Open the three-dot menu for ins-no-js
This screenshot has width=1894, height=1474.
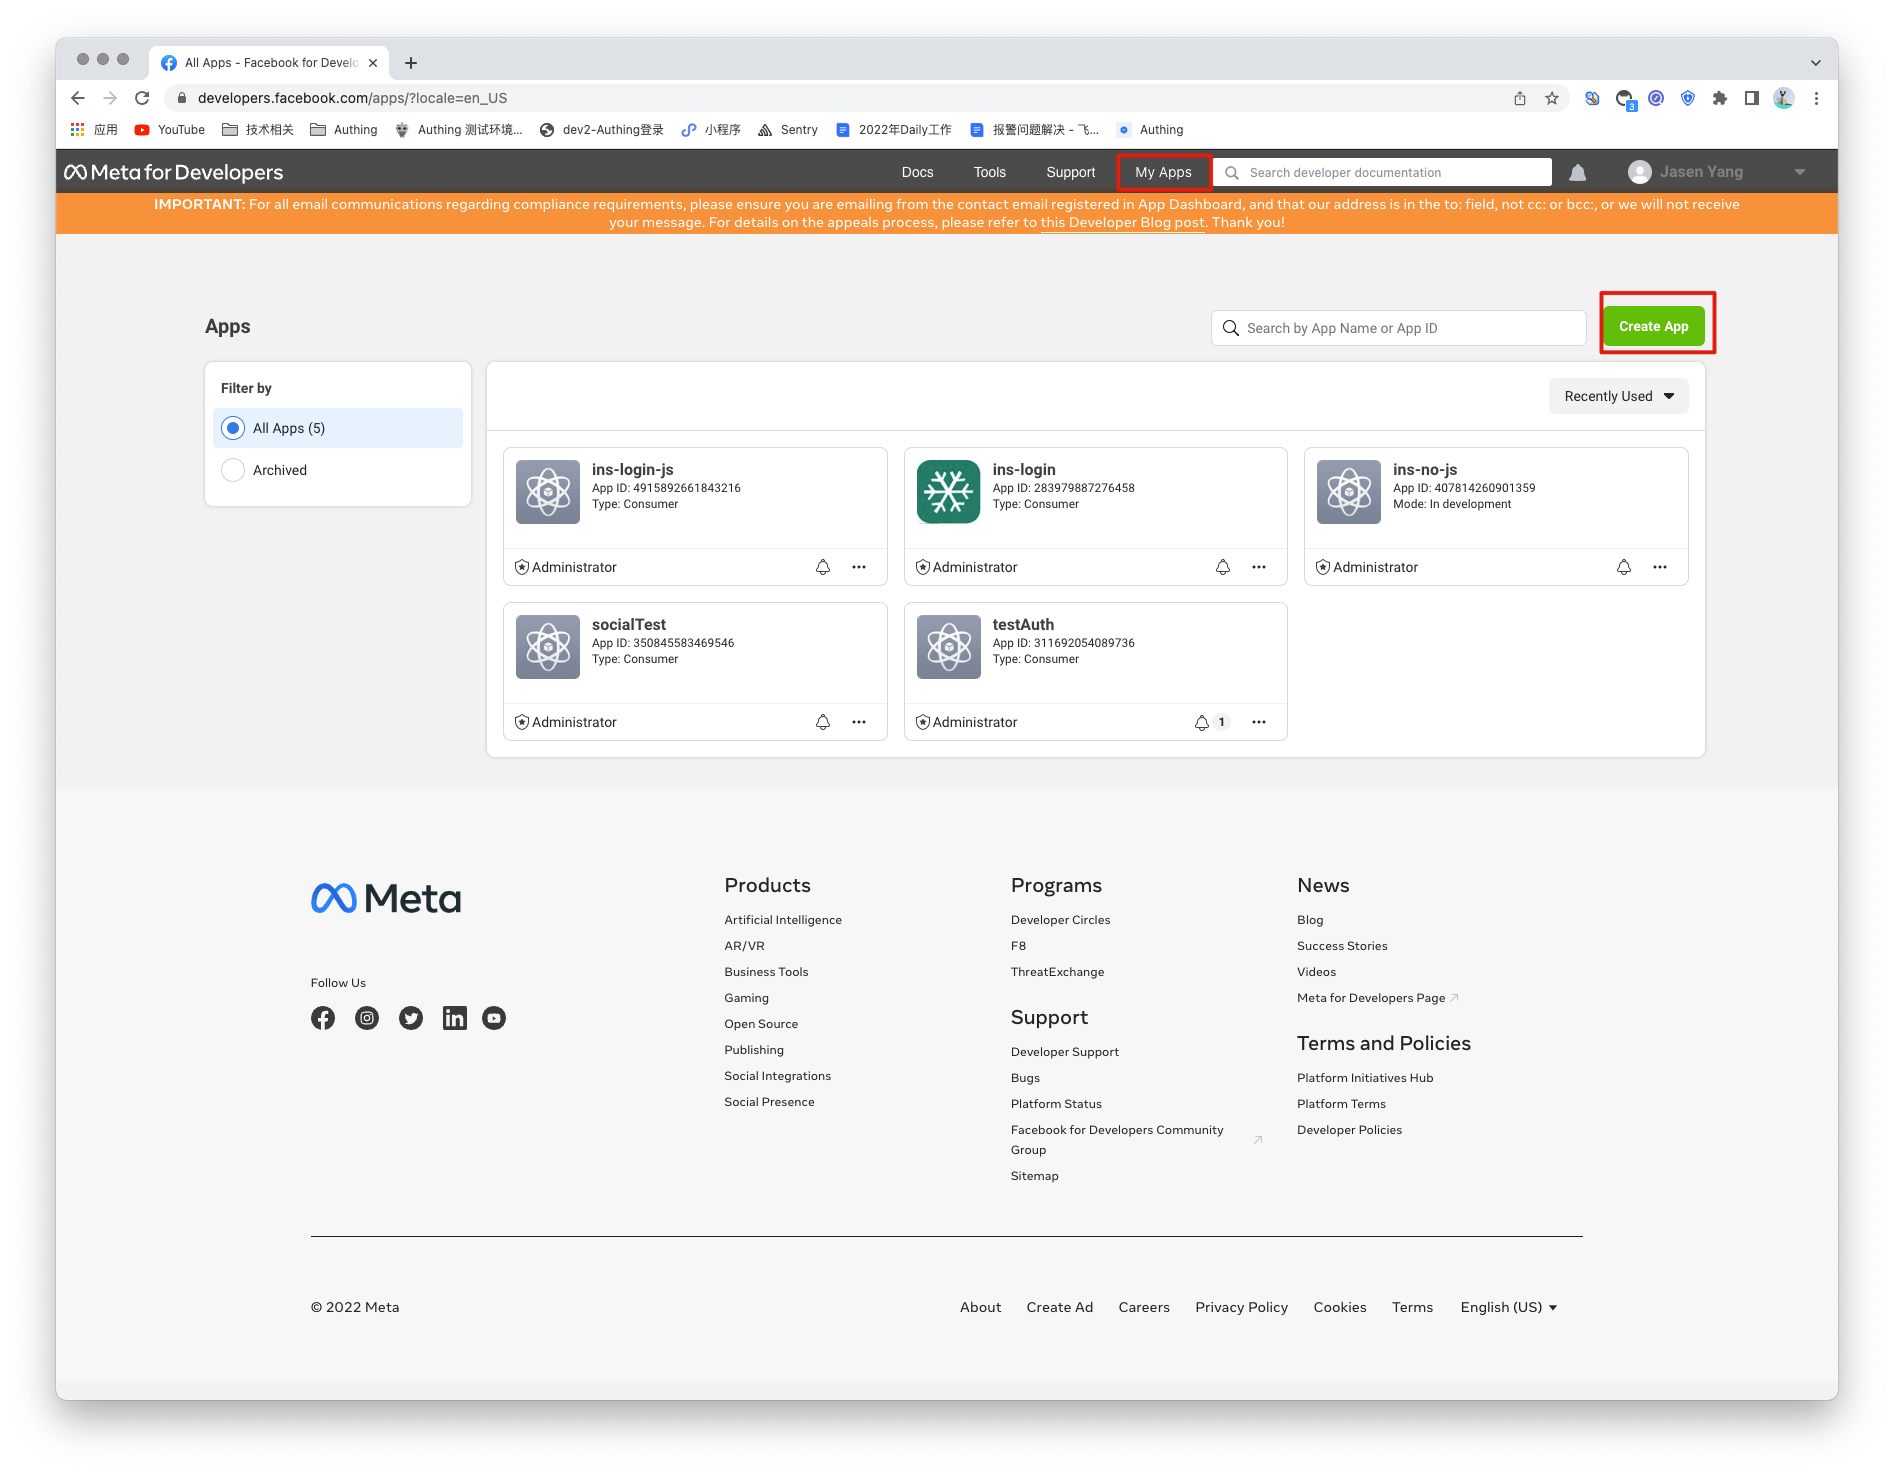[1659, 567]
